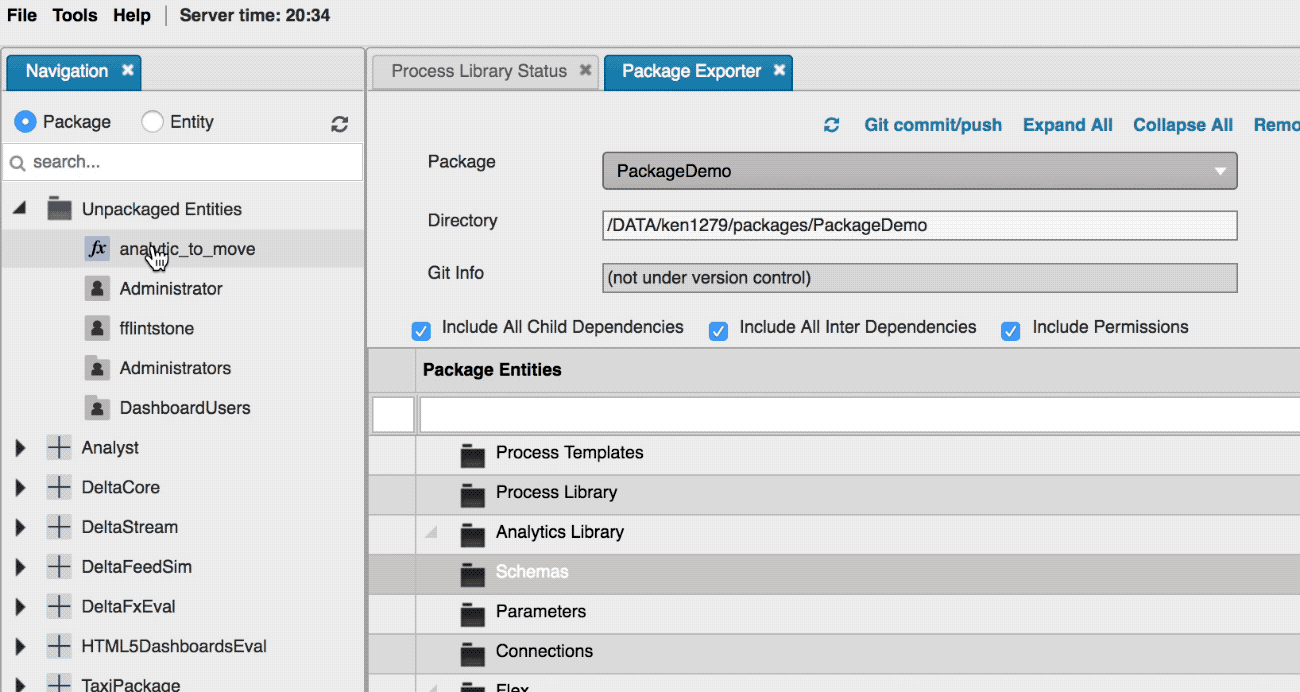The width and height of the screenshot is (1300, 692).
Task: Click the Package Entities column header
Action: (x=858, y=370)
